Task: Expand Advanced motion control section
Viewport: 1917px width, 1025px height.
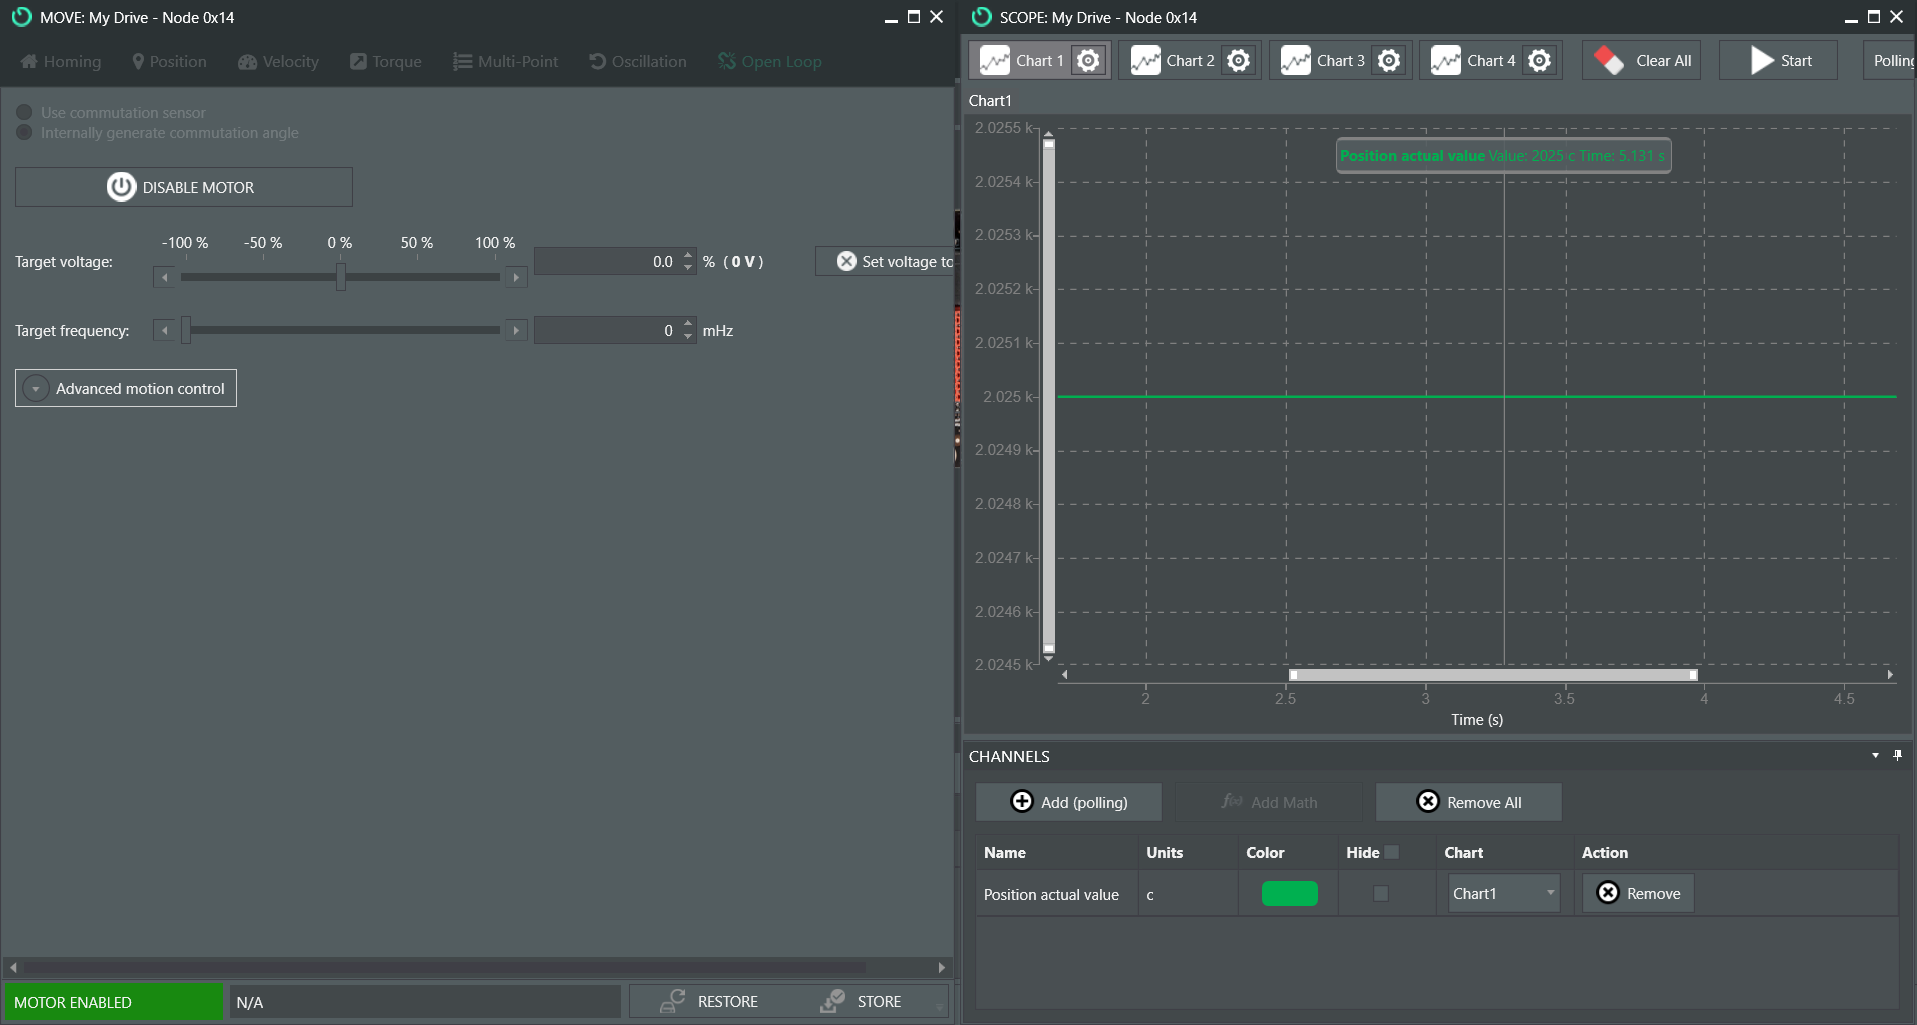Action: point(126,388)
